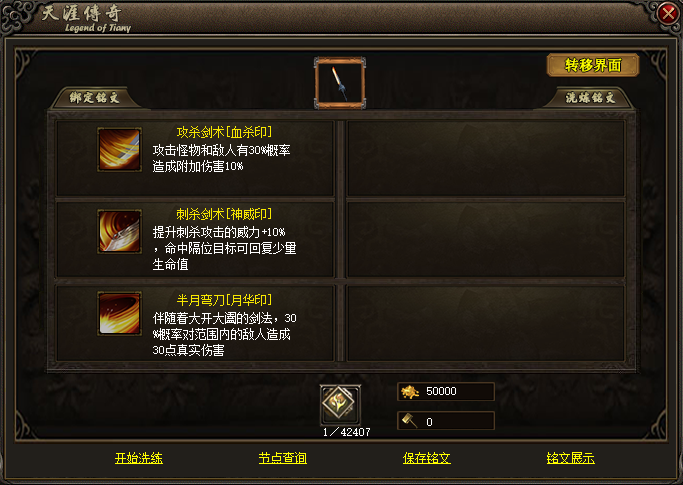The height and width of the screenshot is (485, 683).
Task: Click the empty top-right refined inscription slot
Action: point(486,159)
